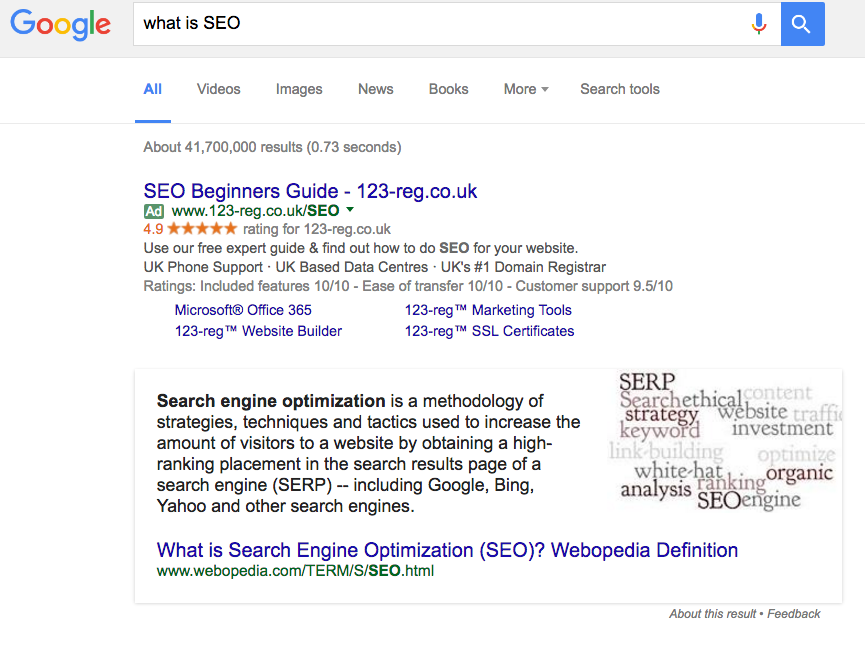Select the News tab
This screenshot has width=865, height=645.
pos(375,89)
